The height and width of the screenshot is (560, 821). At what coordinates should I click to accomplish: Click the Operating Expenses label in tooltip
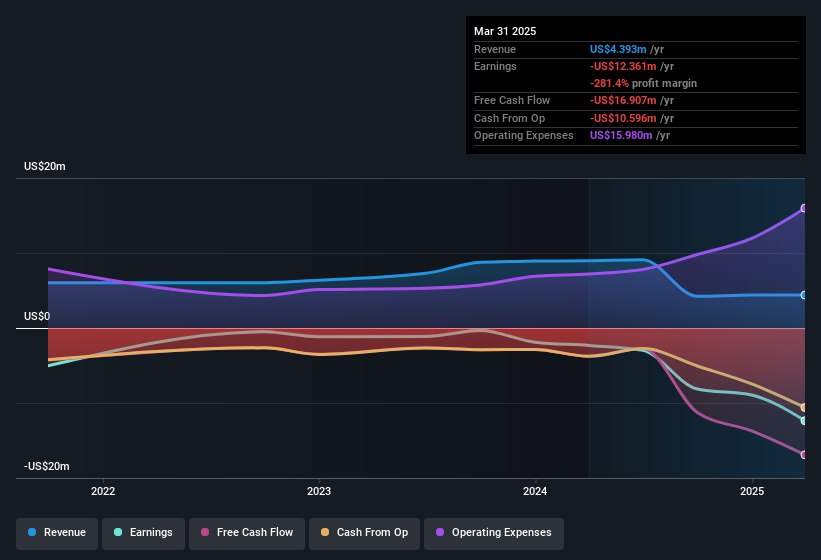pos(524,136)
